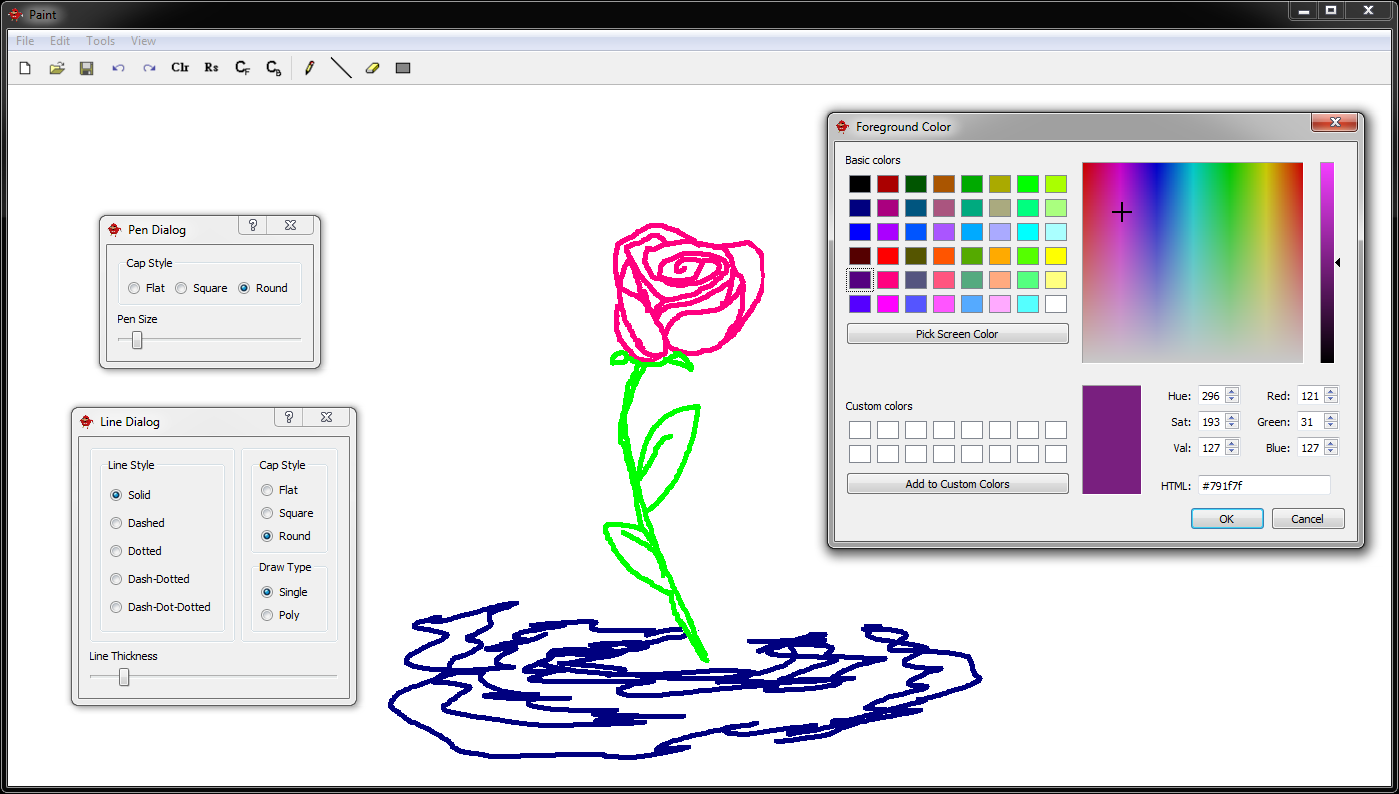
Task: Select the Square cap style in Pen Dialog
Action: (181, 288)
